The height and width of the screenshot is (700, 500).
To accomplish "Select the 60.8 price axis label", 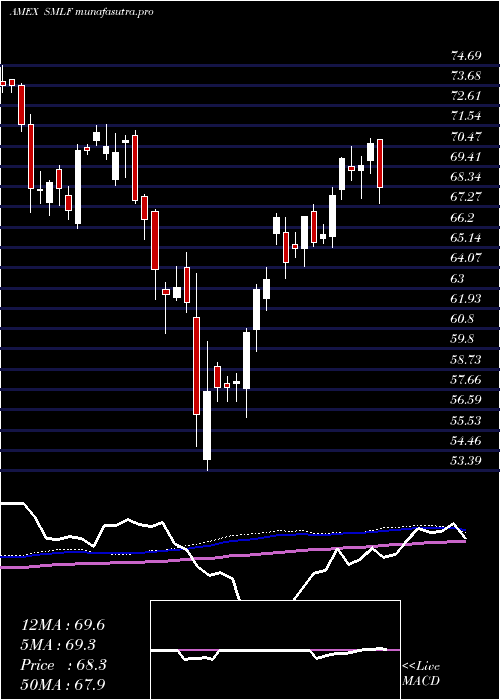I will tap(463, 319).
